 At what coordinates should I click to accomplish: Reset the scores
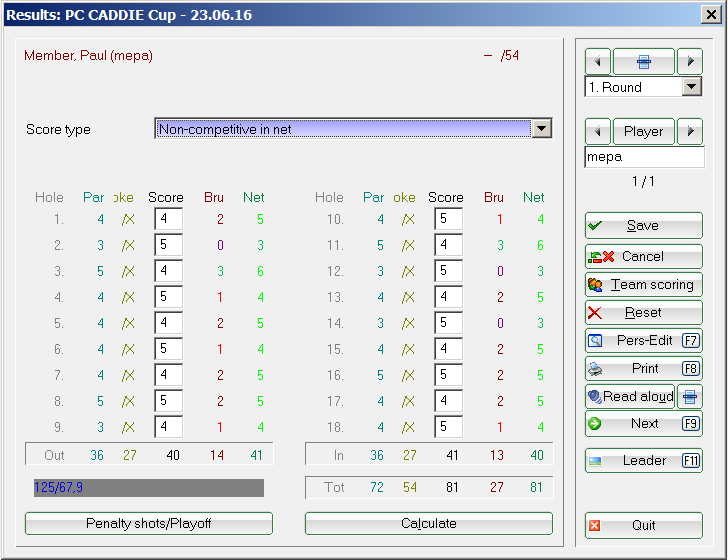tap(644, 313)
